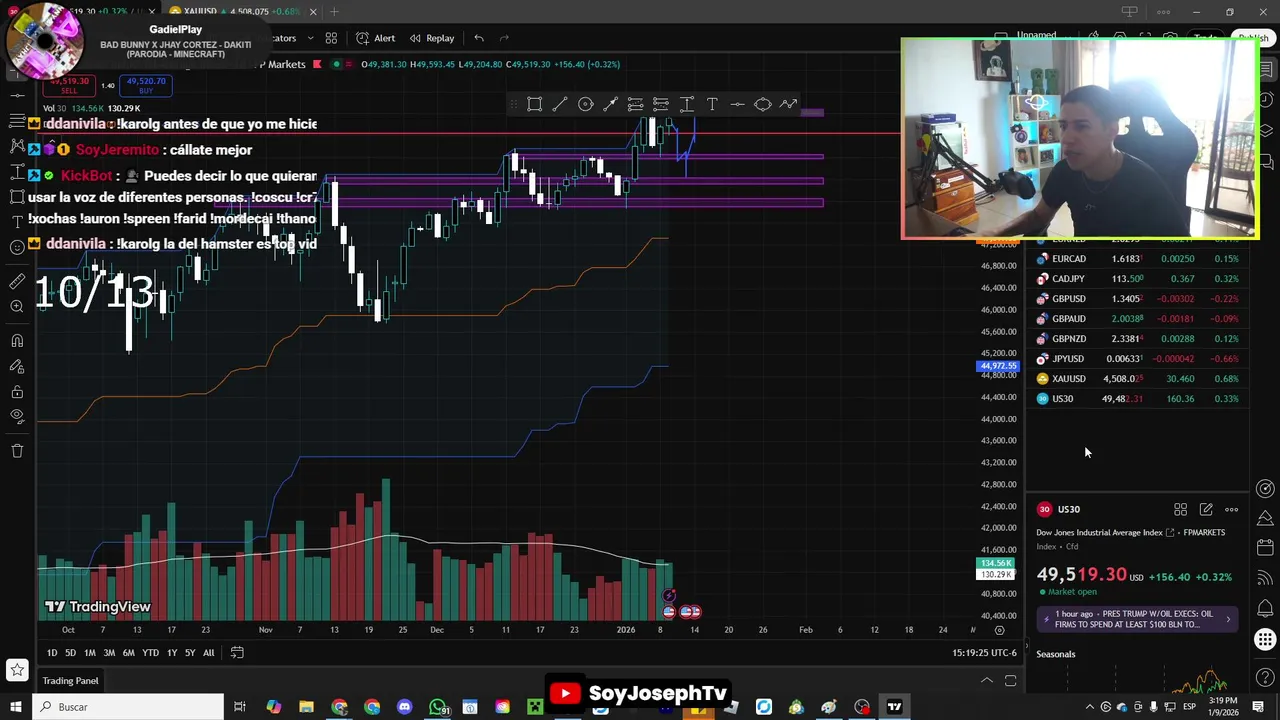The height and width of the screenshot is (720, 1280).
Task: Open Dow Jones Industrial Average Index external link
Action: [x=1170, y=533]
